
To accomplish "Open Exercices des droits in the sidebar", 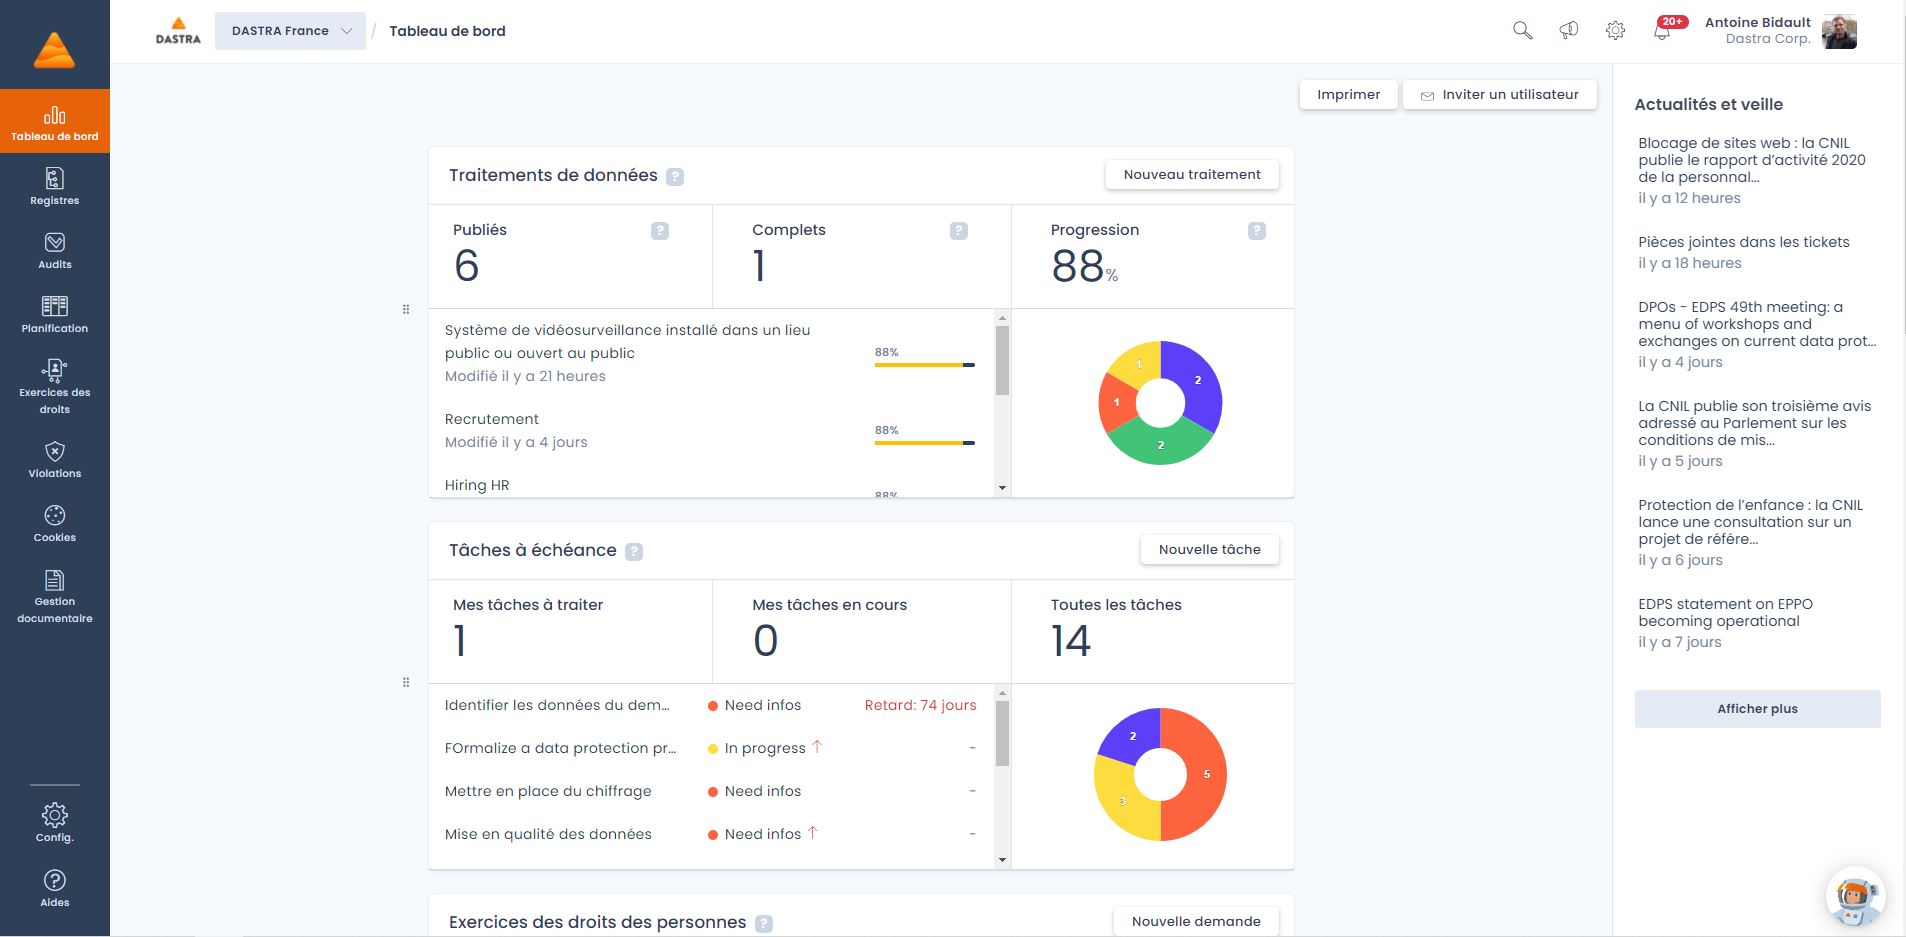I will pyautogui.click(x=55, y=386).
